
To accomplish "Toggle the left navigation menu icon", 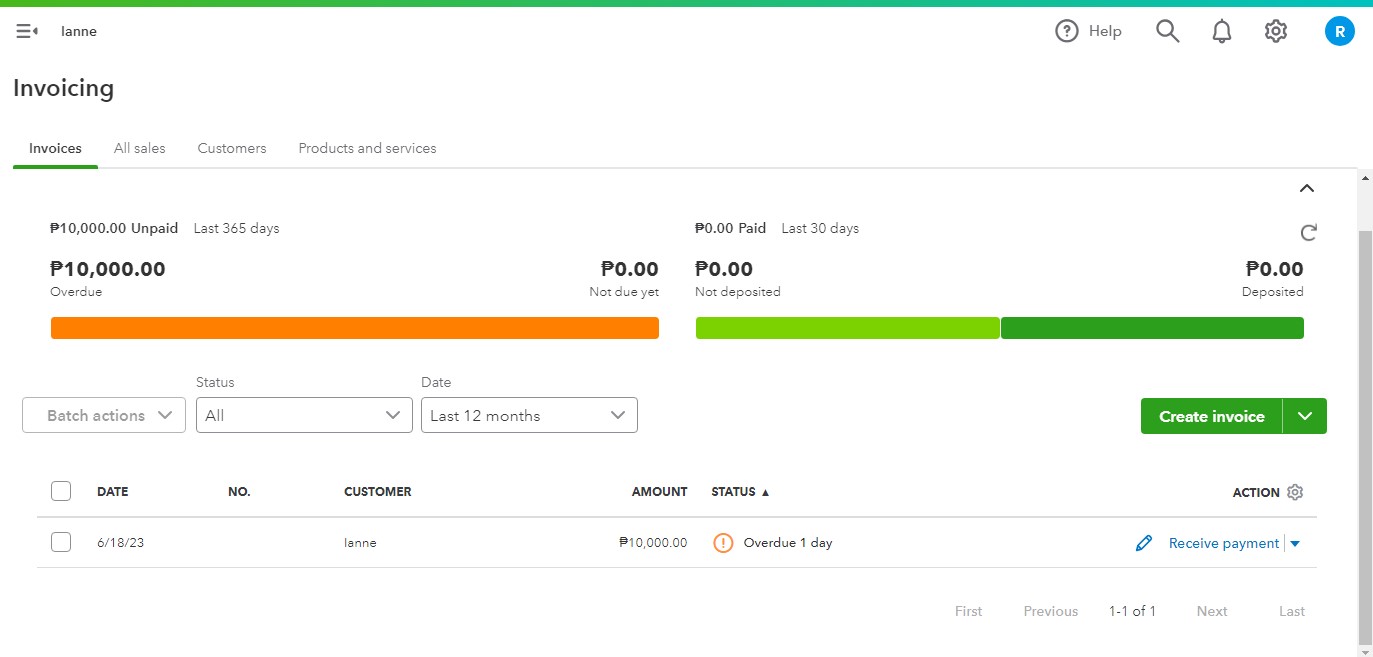I will pyautogui.click(x=27, y=31).
